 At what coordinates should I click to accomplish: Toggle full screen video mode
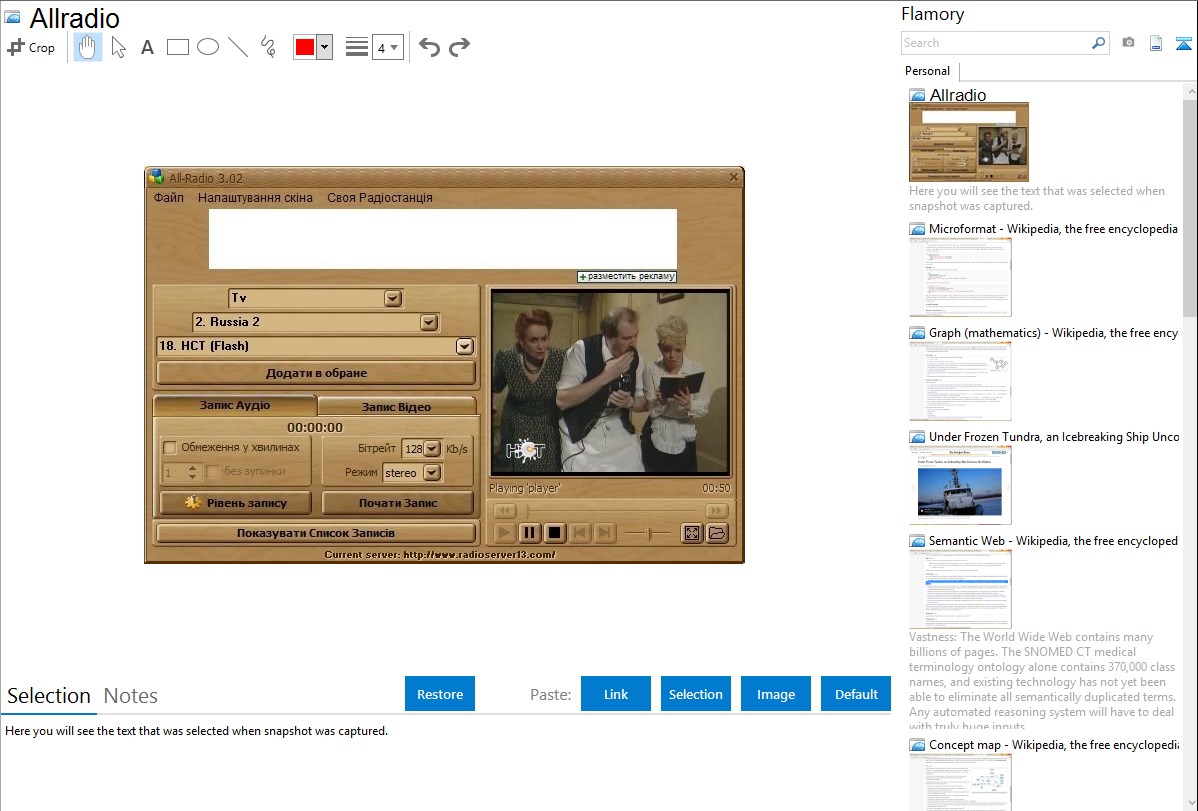(691, 533)
